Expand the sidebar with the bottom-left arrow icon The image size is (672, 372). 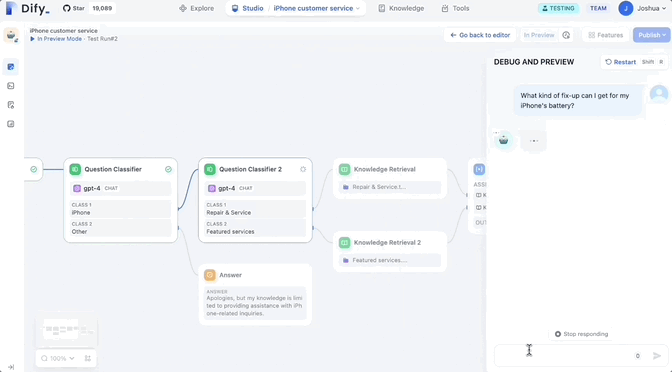click(11, 367)
